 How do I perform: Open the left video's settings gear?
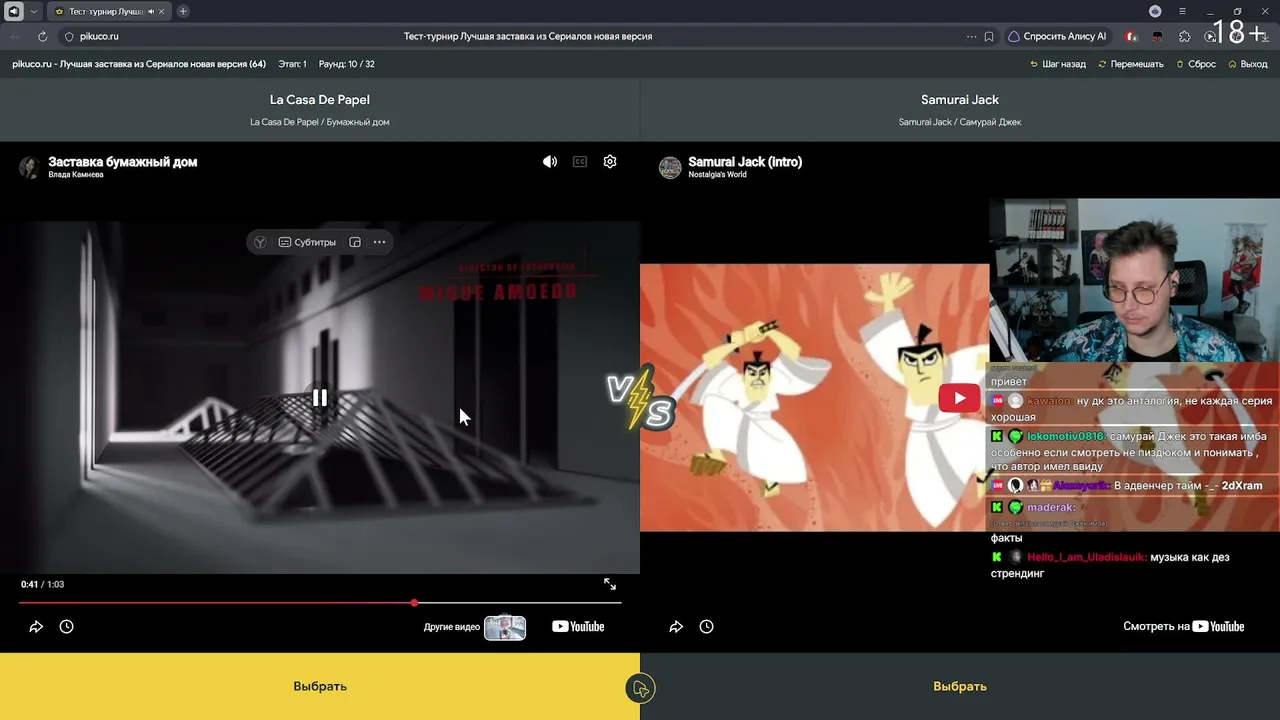pyautogui.click(x=610, y=162)
